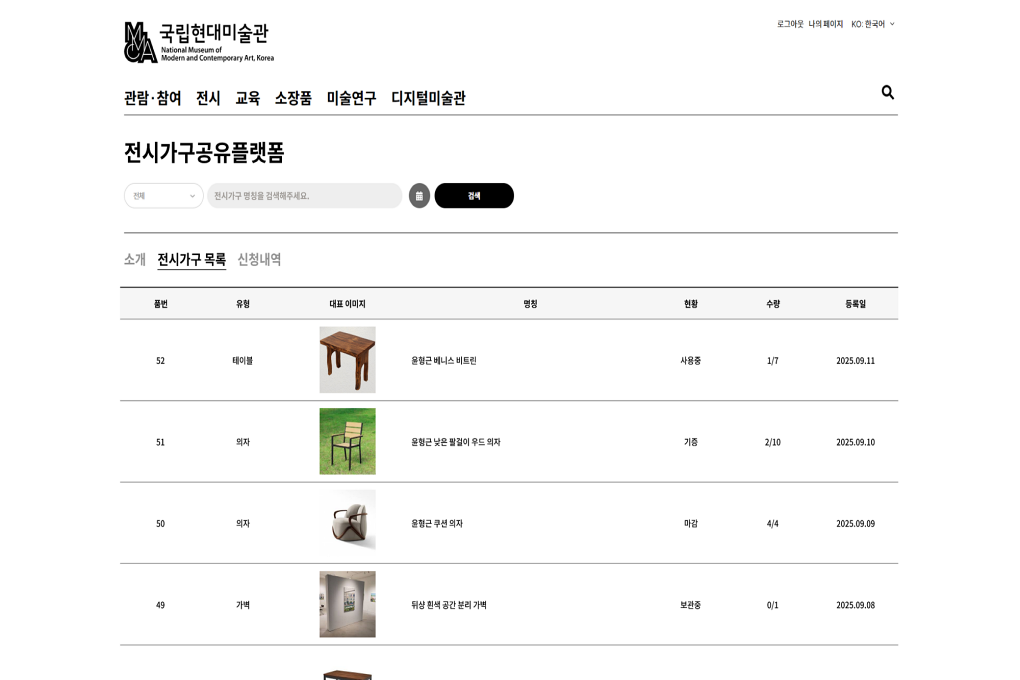
Task: Click the 전시가구 명칭 search input field
Action: coord(304,195)
